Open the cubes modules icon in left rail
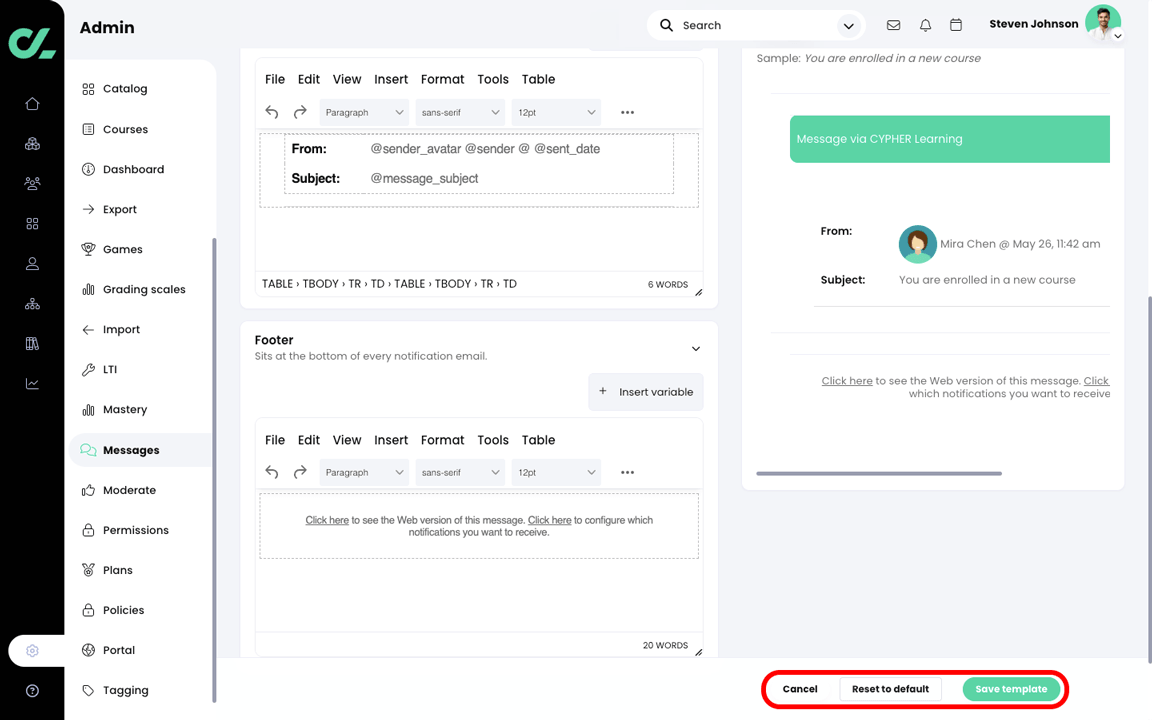This screenshot has height=720, width=1152. pos(32,144)
